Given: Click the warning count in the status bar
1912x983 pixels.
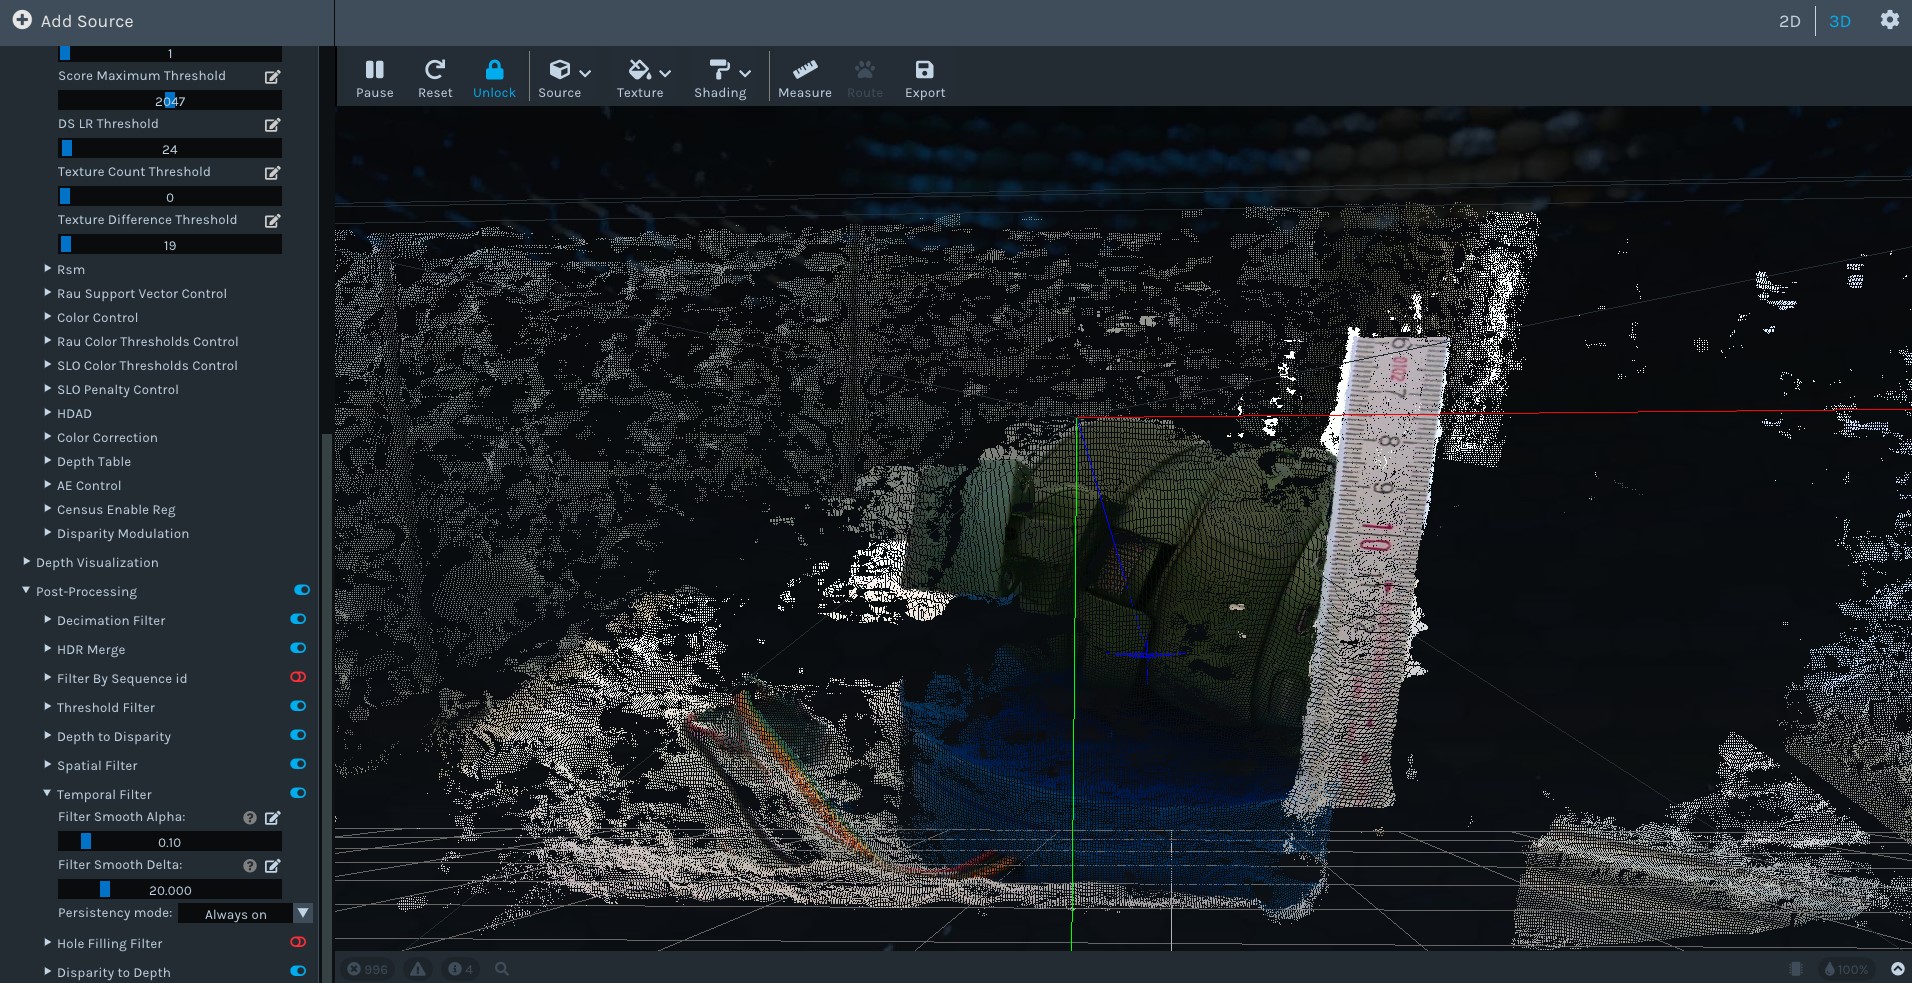Looking at the screenshot, I should pyautogui.click(x=418, y=968).
